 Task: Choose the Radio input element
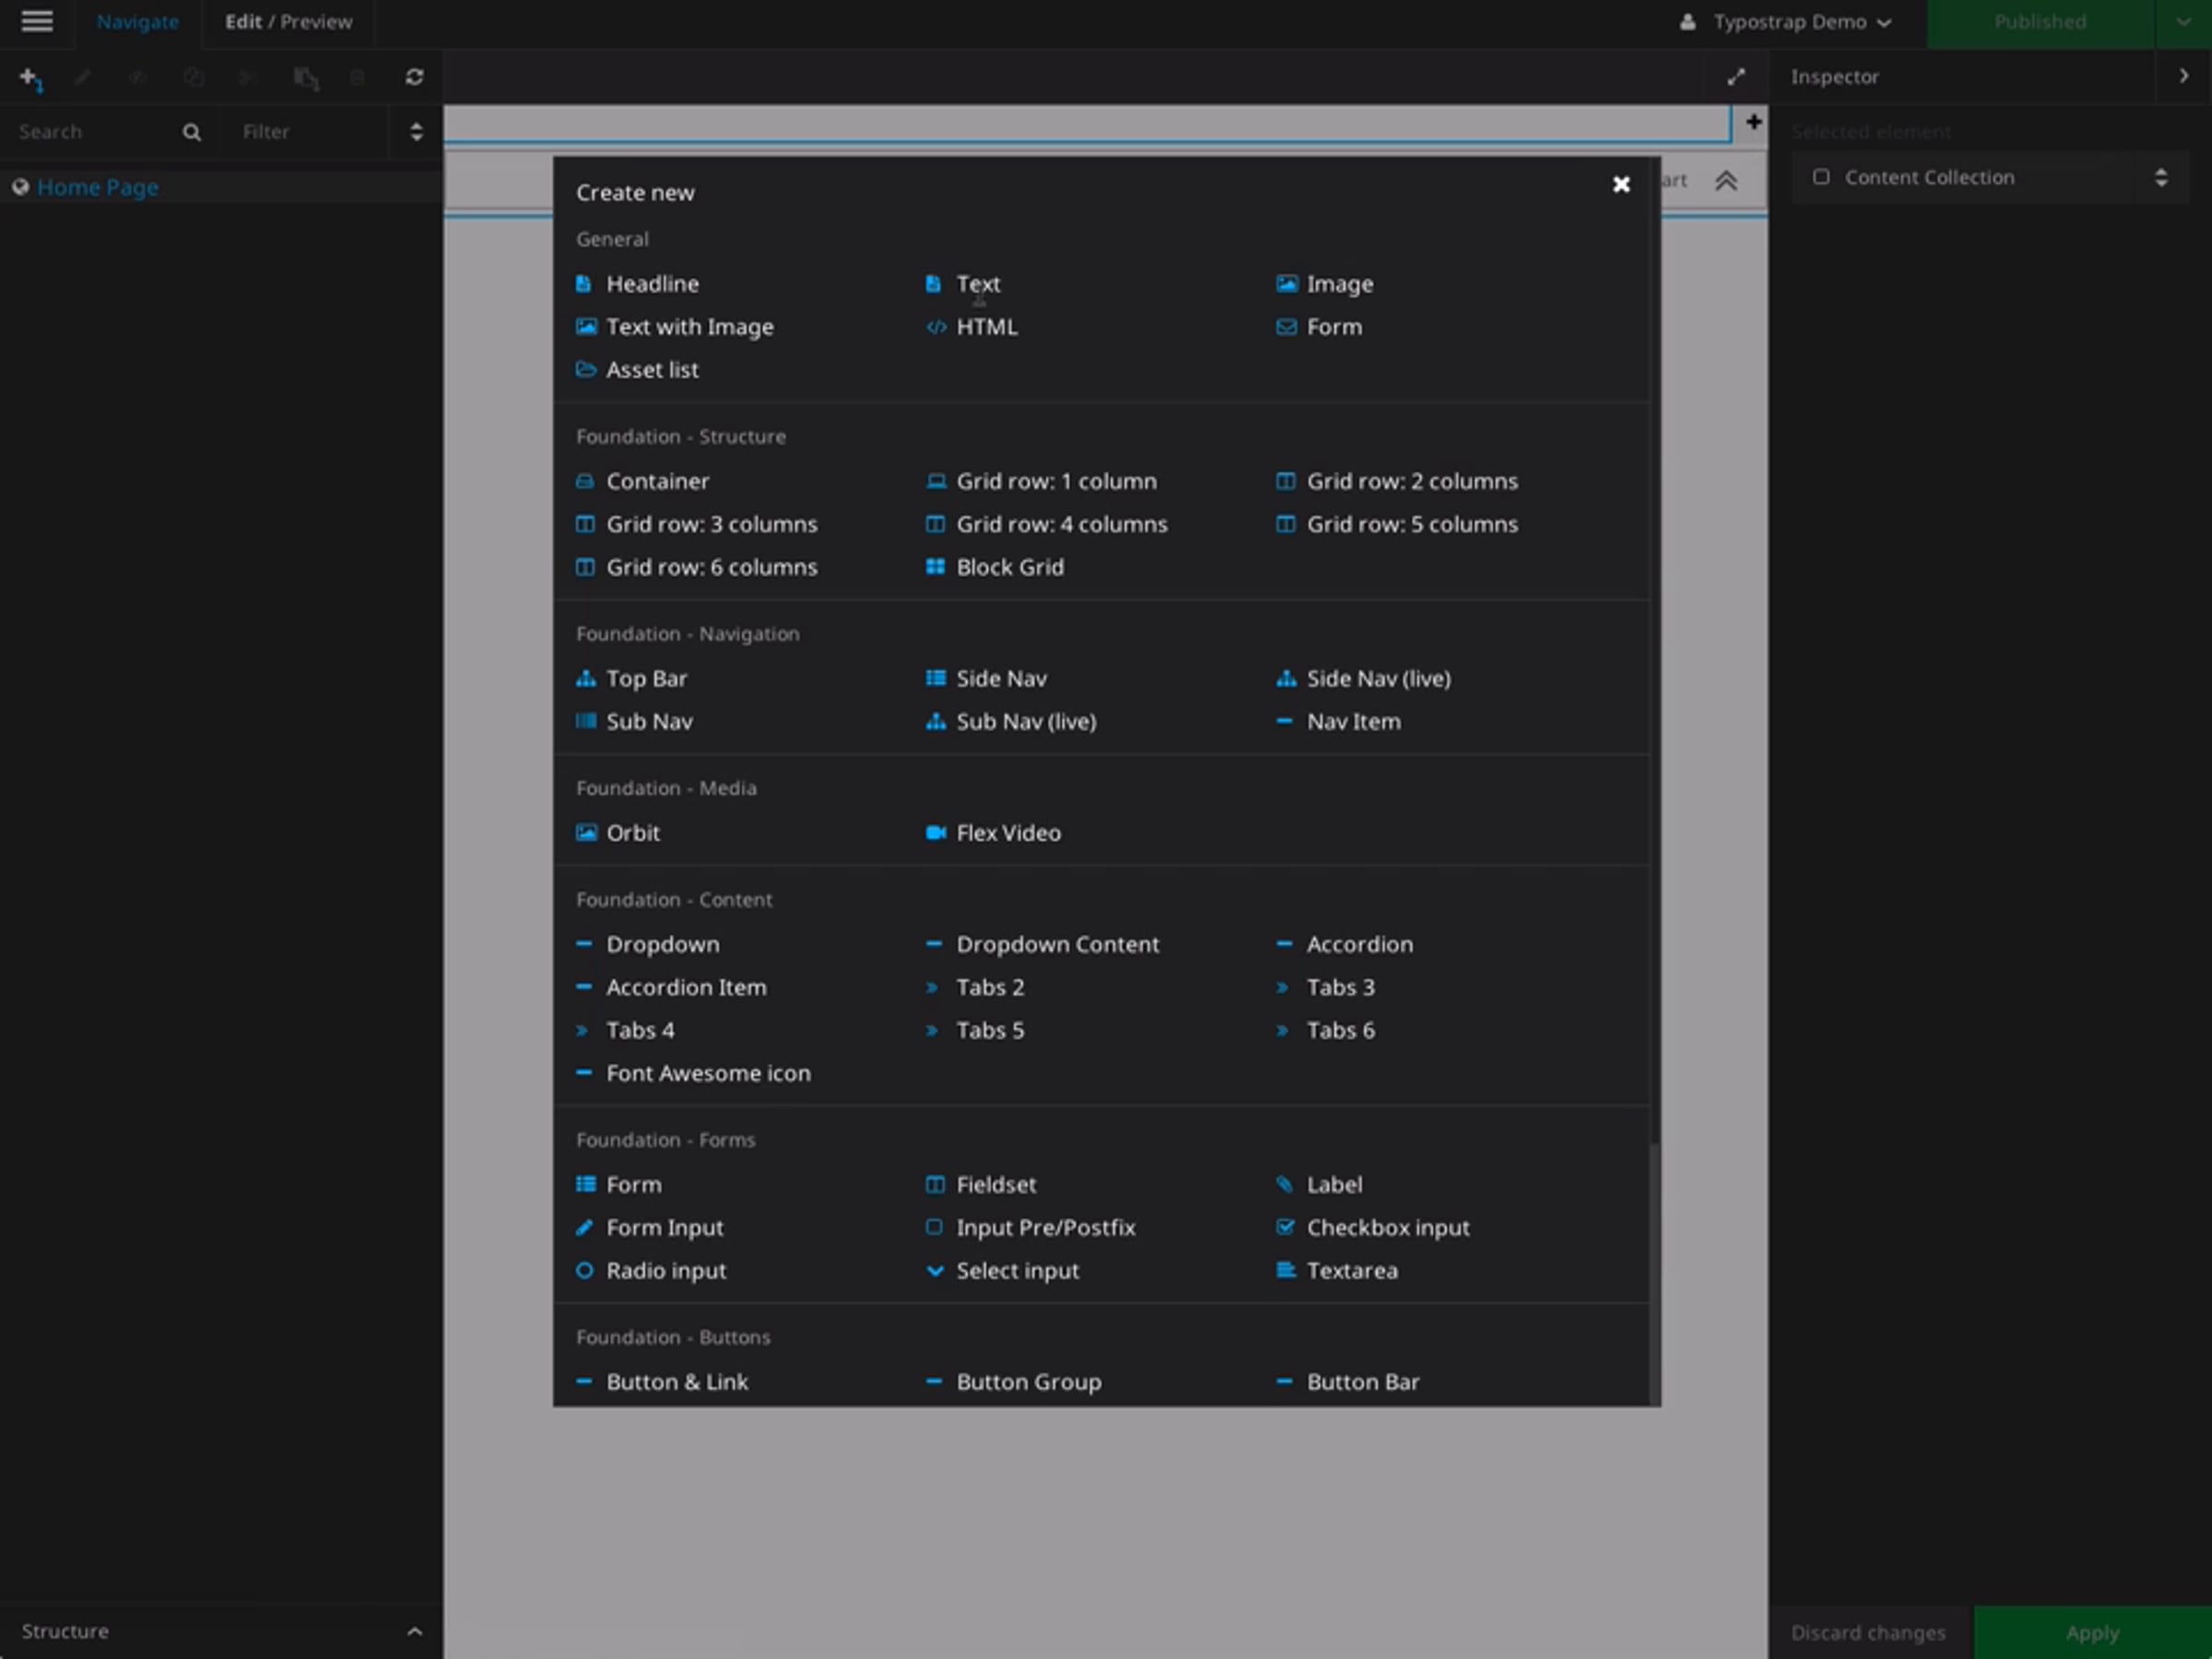(665, 1270)
